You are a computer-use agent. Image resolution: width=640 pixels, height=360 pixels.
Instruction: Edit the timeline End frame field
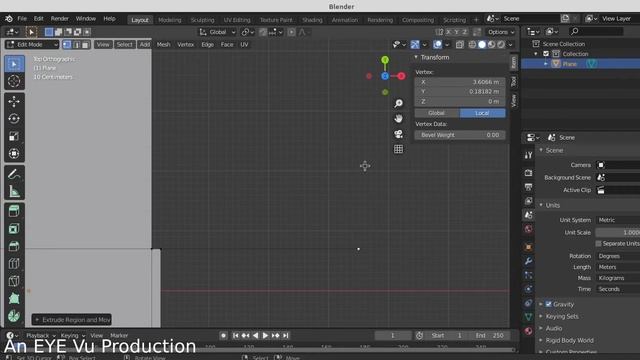(489, 336)
